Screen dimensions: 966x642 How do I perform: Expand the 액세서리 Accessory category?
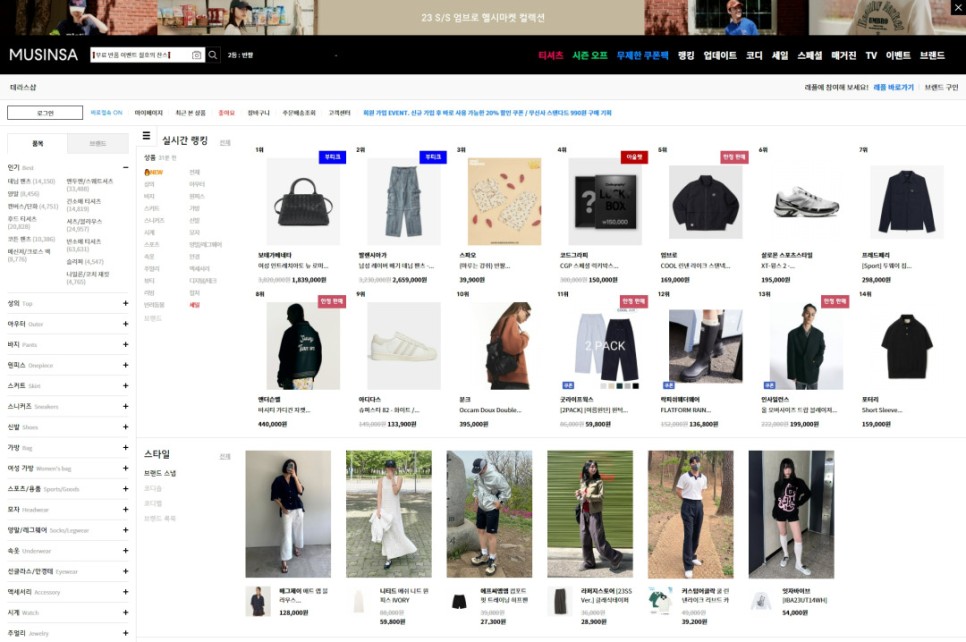tap(125, 592)
